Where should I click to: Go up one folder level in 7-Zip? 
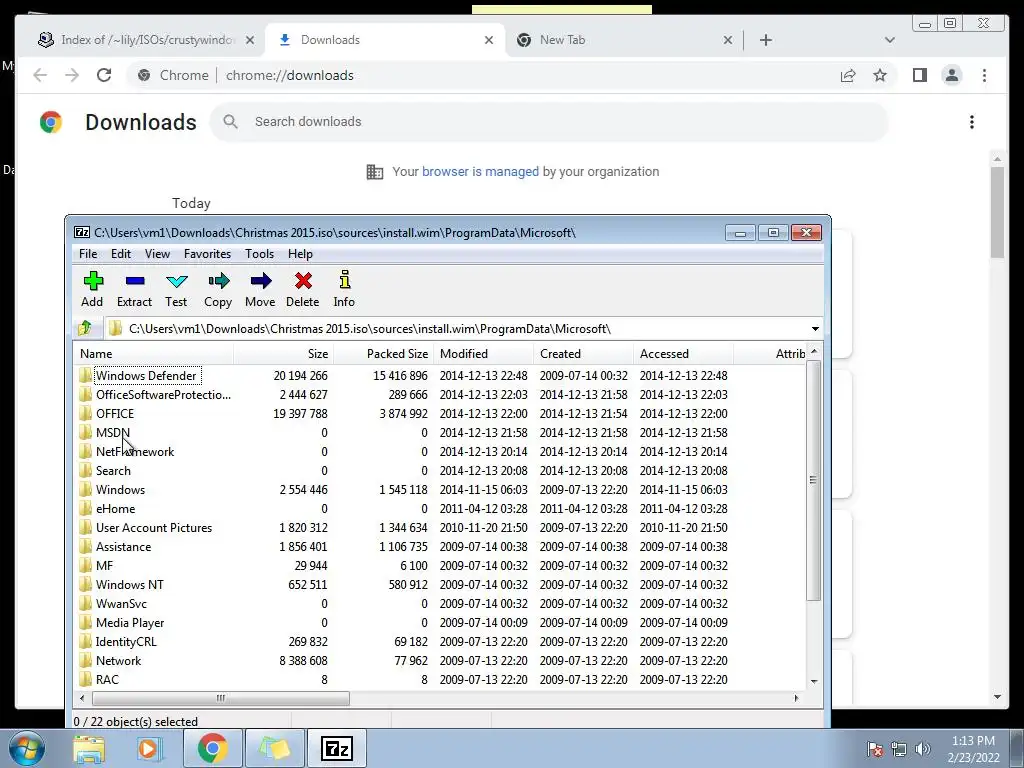point(85,328)
